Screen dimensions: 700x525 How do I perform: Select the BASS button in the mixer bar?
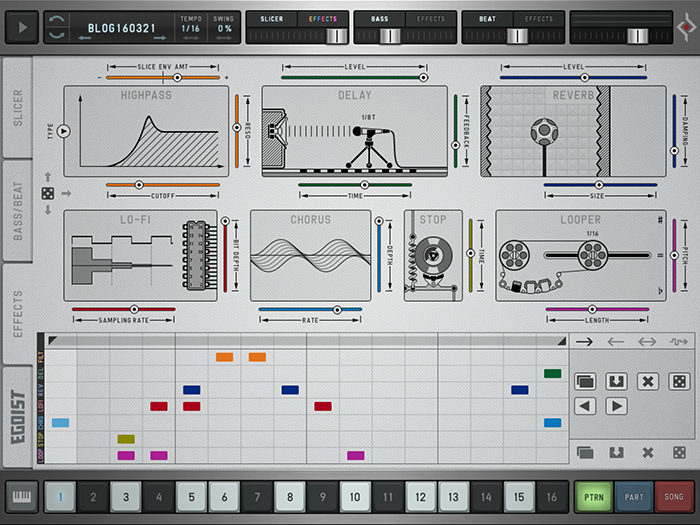click(379, 19)
